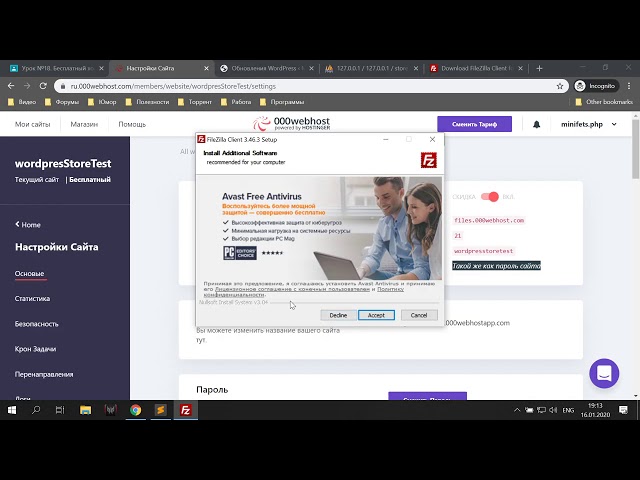Click the port value 21

[458, 236]
